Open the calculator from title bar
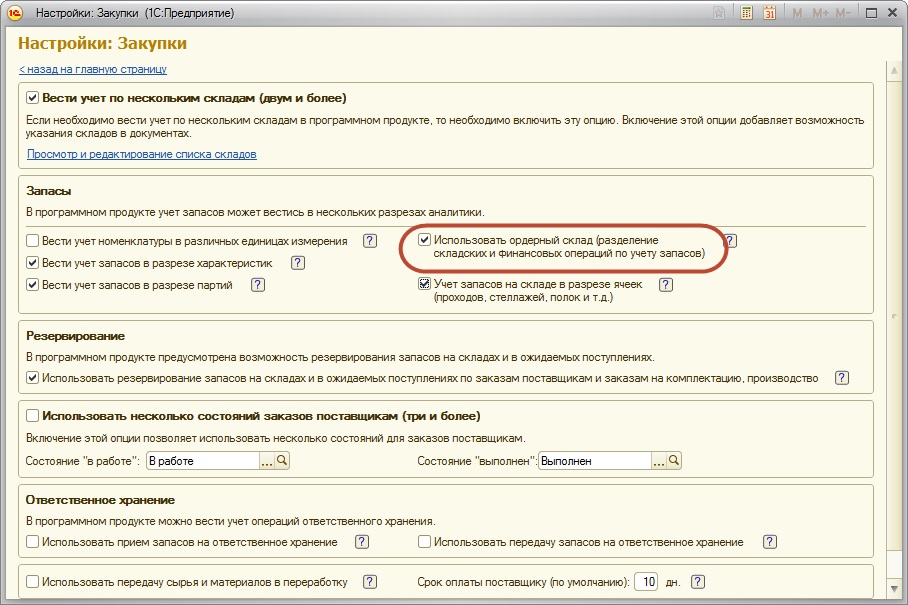Viewport: 908px width, 605px height. pos(746,13)
